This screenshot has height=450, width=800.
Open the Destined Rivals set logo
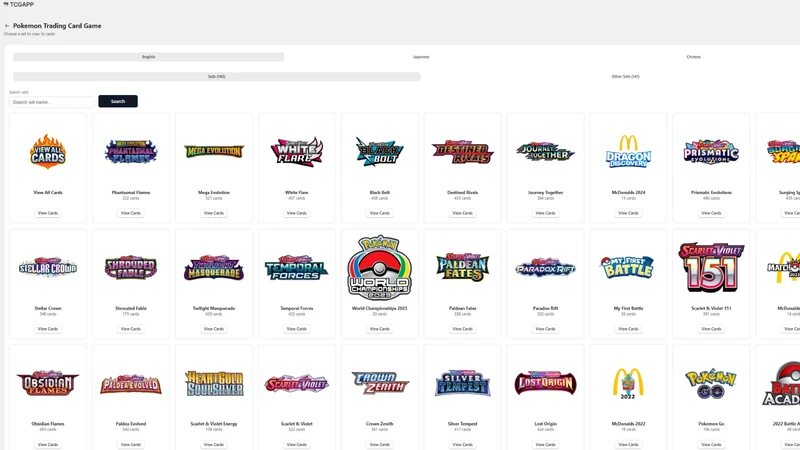click(x=462, y=152)
